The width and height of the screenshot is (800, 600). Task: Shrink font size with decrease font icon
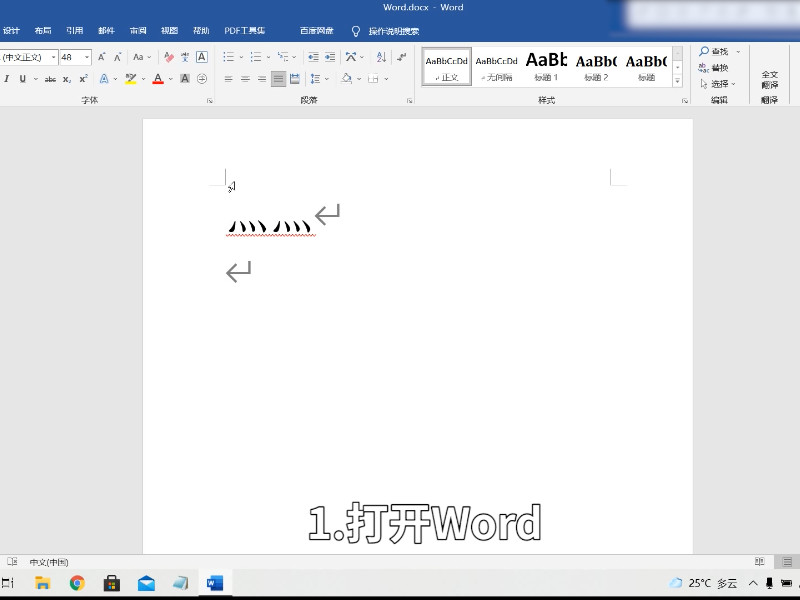tap(117, 57)
